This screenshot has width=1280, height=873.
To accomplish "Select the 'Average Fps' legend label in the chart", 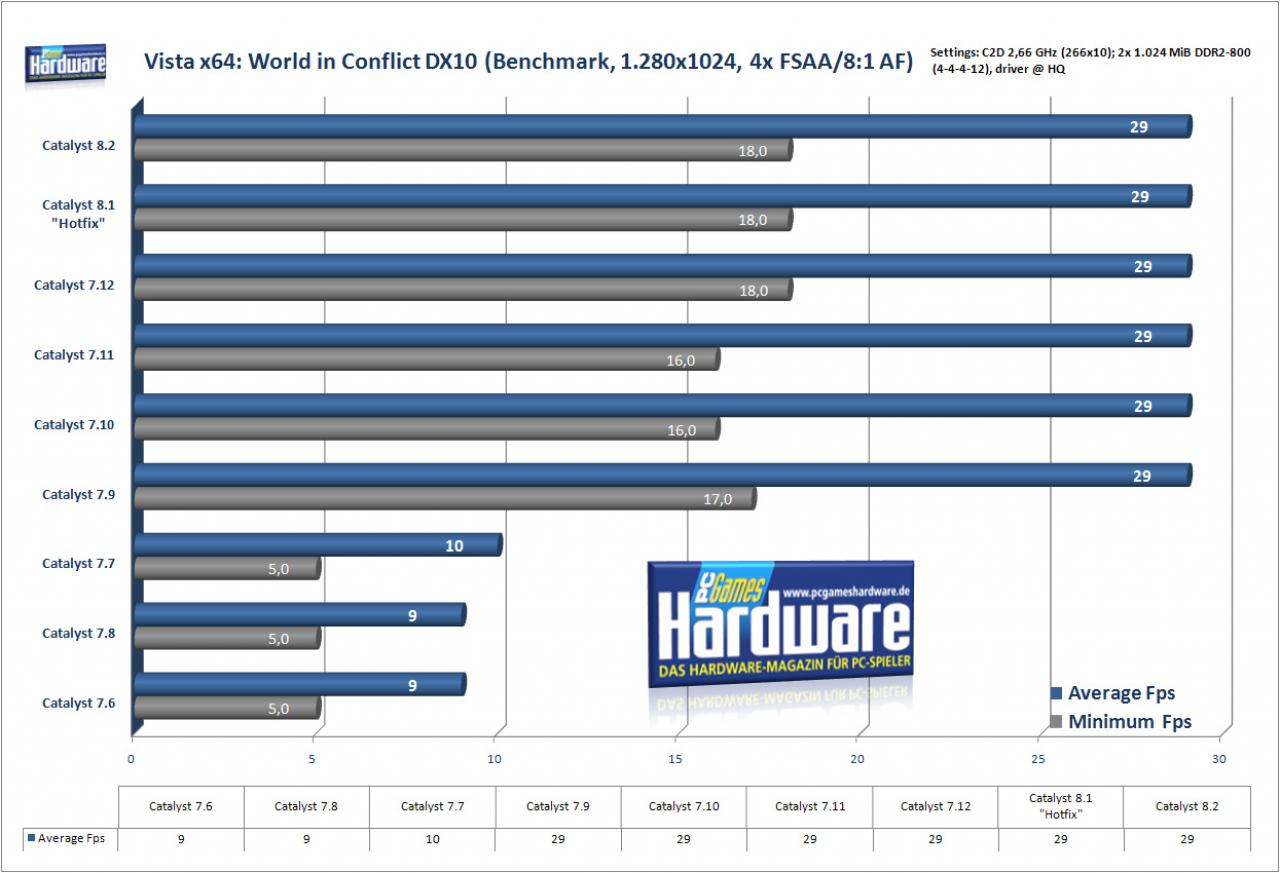I will (1121, 693).
